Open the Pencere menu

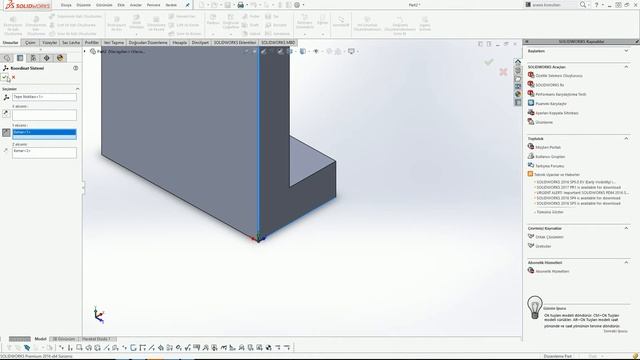point(153,5)
